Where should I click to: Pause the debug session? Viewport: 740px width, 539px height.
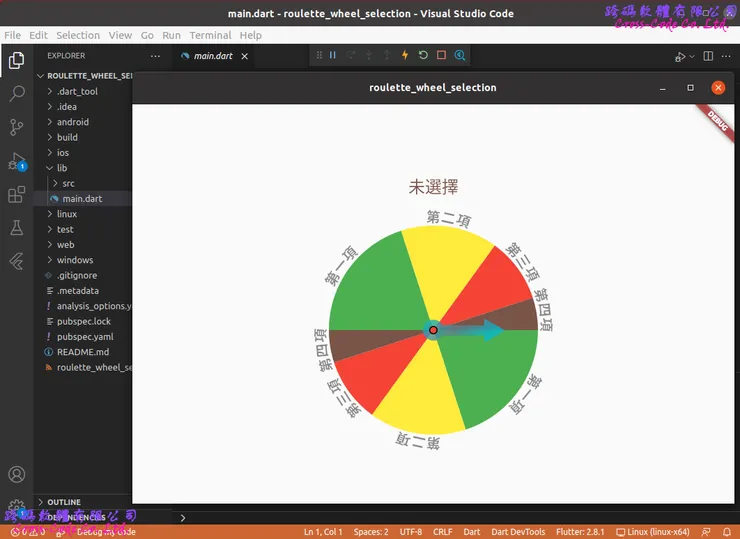[x=333, y=55]
